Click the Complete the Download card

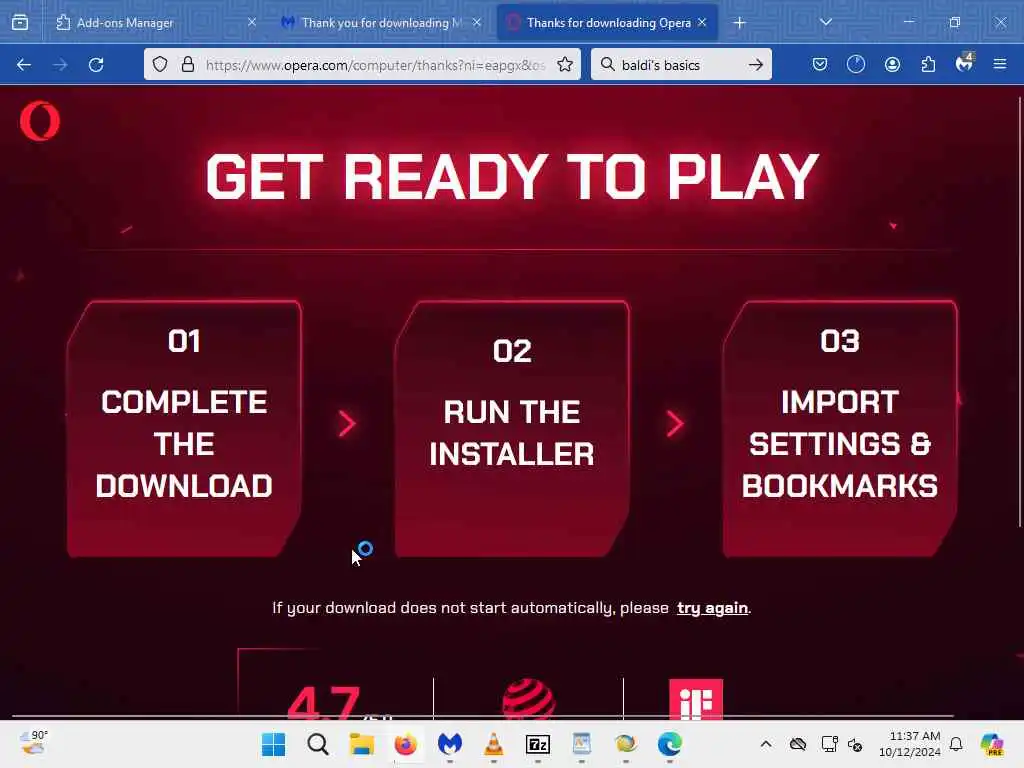point(184,429)
